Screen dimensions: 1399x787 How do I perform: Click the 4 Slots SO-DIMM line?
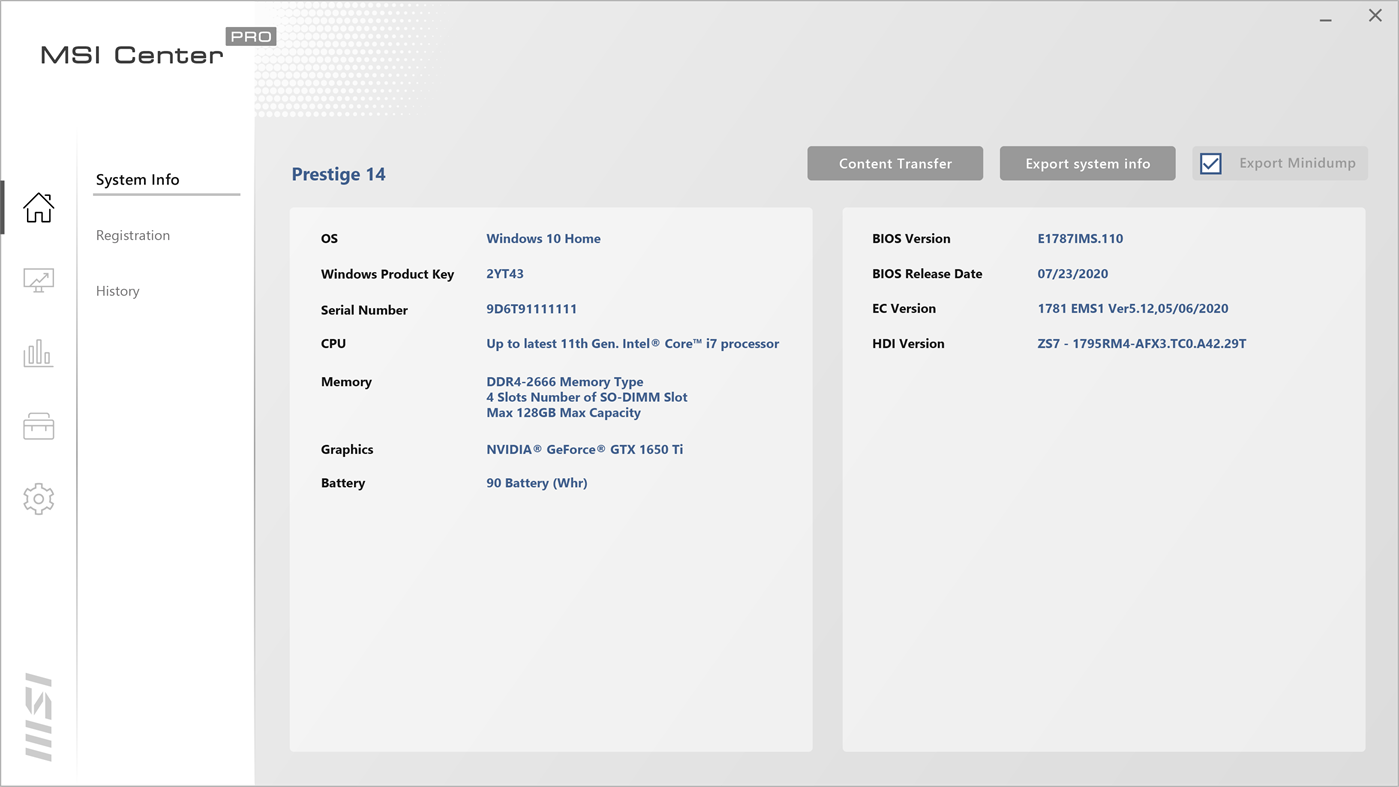[x=587, y=397]
